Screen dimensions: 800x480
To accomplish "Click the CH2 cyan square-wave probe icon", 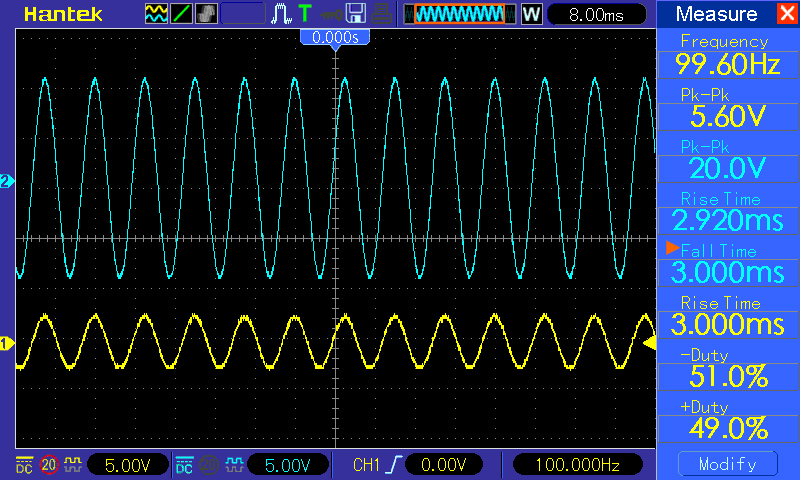I will tap(234, 465).
